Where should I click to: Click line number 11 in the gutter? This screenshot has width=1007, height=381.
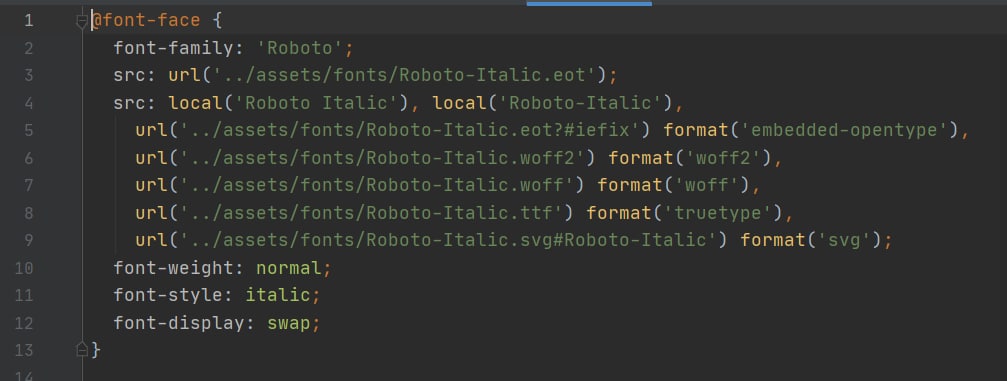(x=24, y=295)
